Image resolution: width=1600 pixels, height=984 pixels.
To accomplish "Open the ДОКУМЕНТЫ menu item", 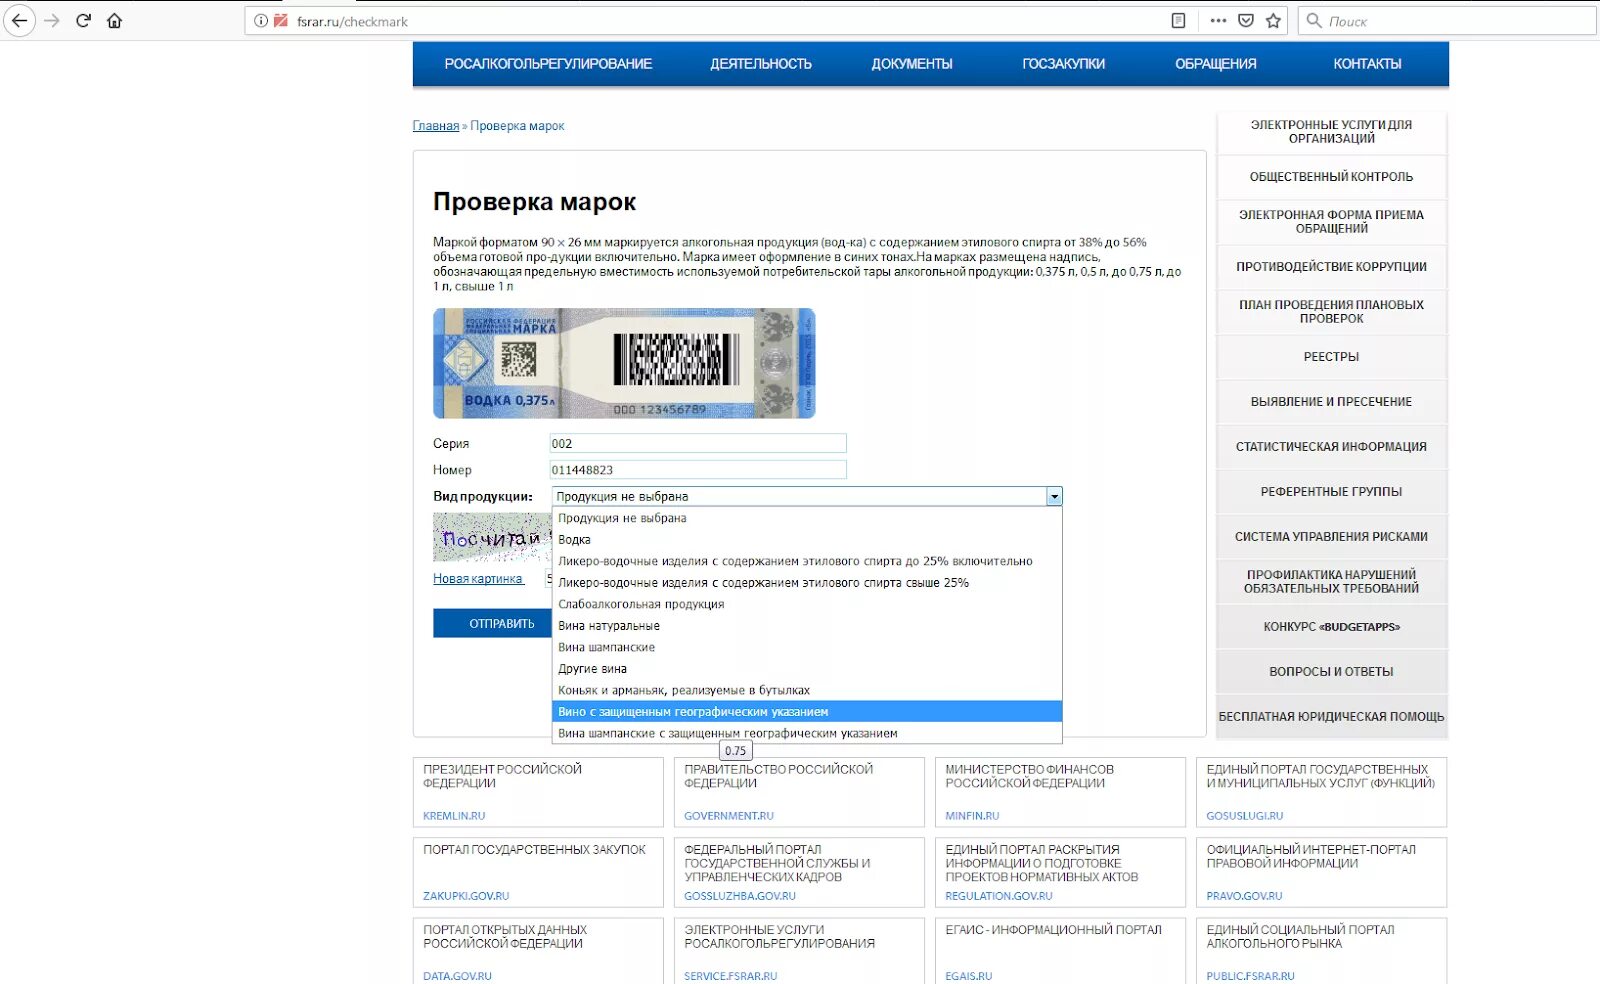I will coord(912,64).
